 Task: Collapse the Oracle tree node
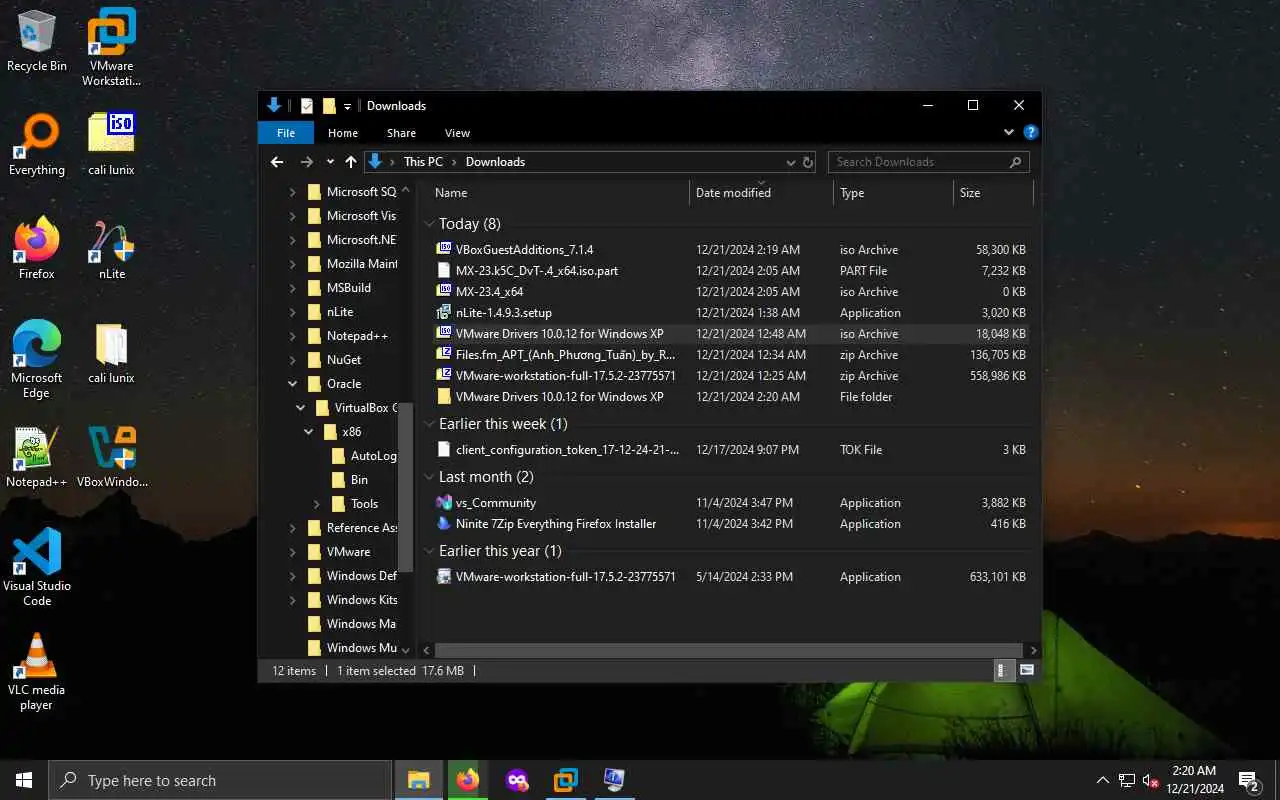click(x=292, y=384)
